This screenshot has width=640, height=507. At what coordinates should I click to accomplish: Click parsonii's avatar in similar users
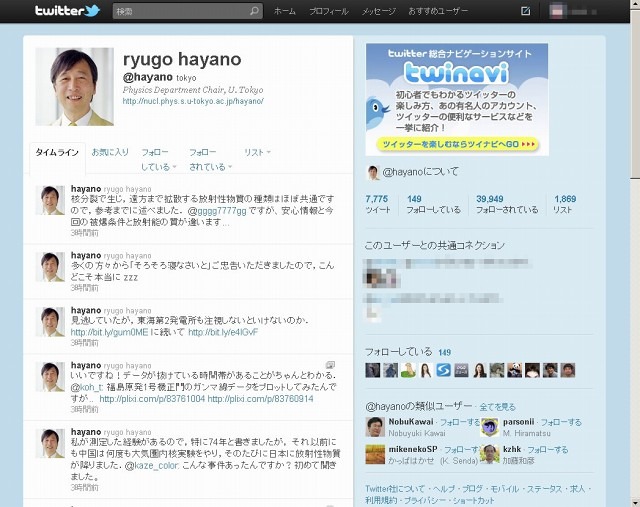[489, 427]
